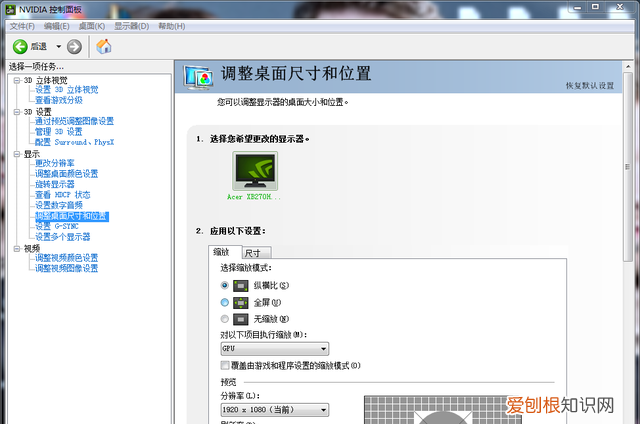Click the NVIDIA app icon in title bar
Image resolution: width=640 pixels, height=424 pixels.
10,9
